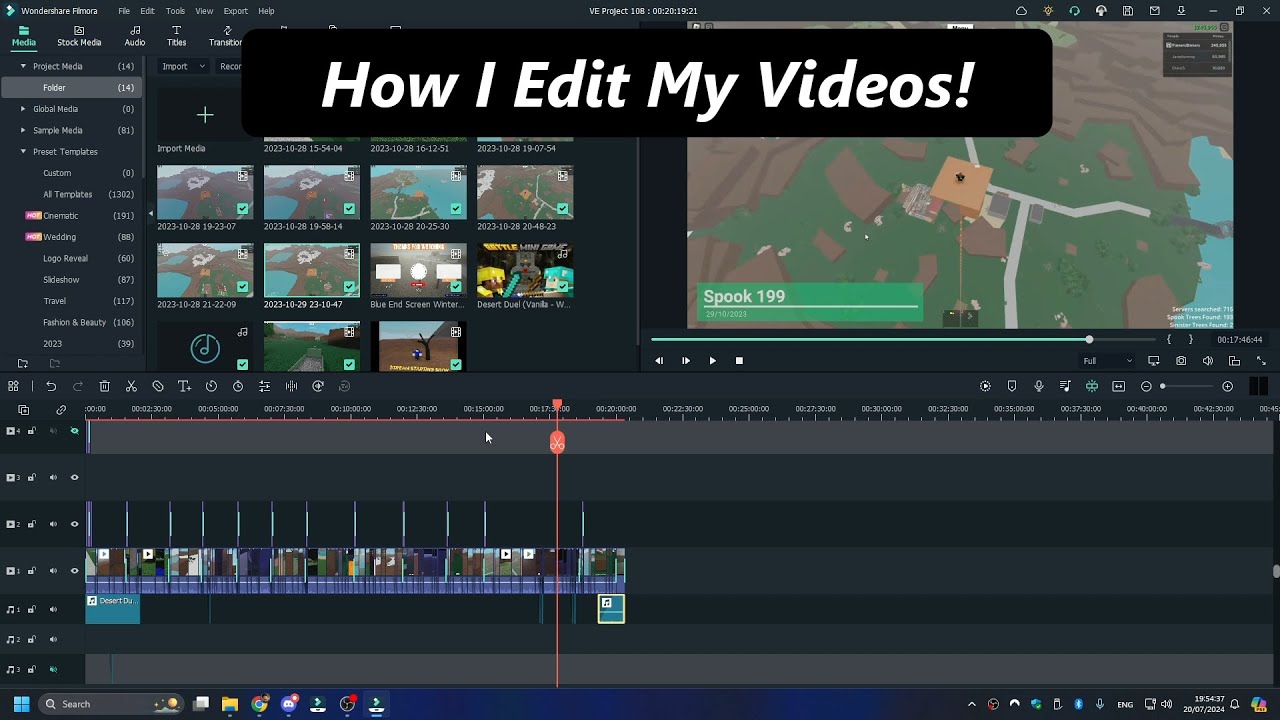Select the Desert Duel audio clip on timeline
This screenshot has width=1280, height=720.
click(113, 609)
